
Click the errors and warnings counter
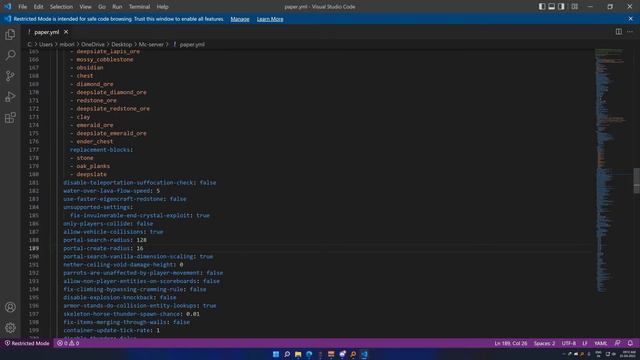click(68, 343)
